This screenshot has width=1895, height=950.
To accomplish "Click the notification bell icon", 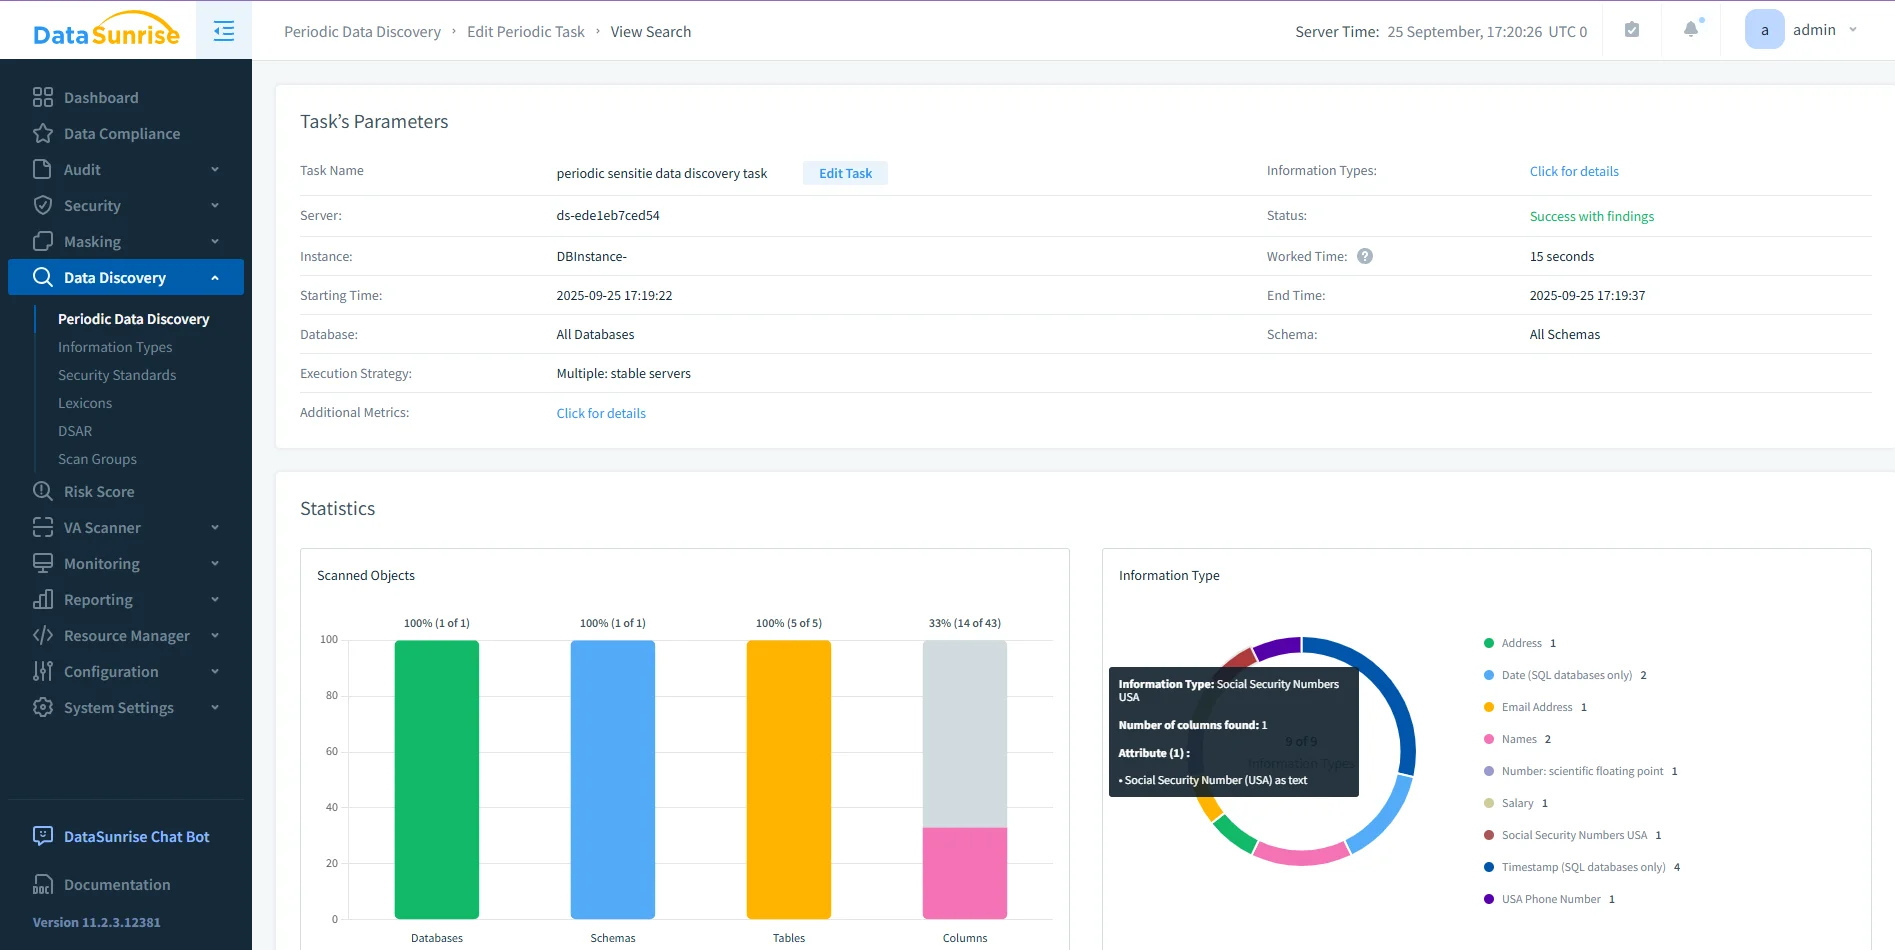I will pyautogui.click(x=1690, y=29).
